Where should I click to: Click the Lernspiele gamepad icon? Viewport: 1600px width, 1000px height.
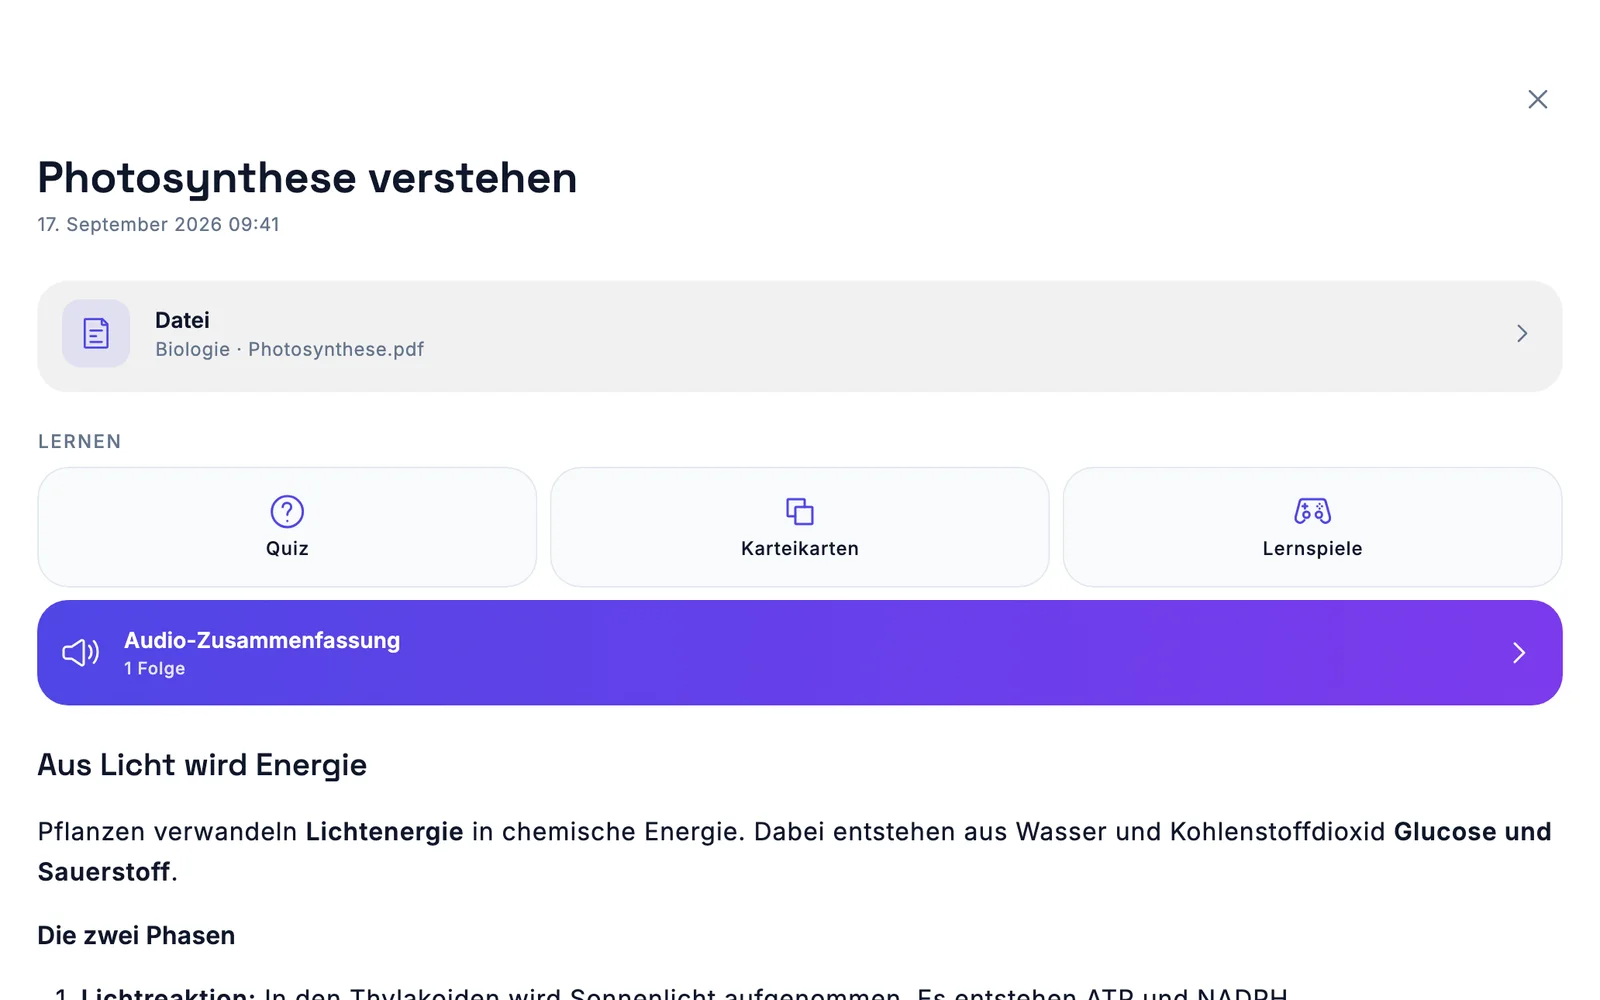click(1312, 511)
